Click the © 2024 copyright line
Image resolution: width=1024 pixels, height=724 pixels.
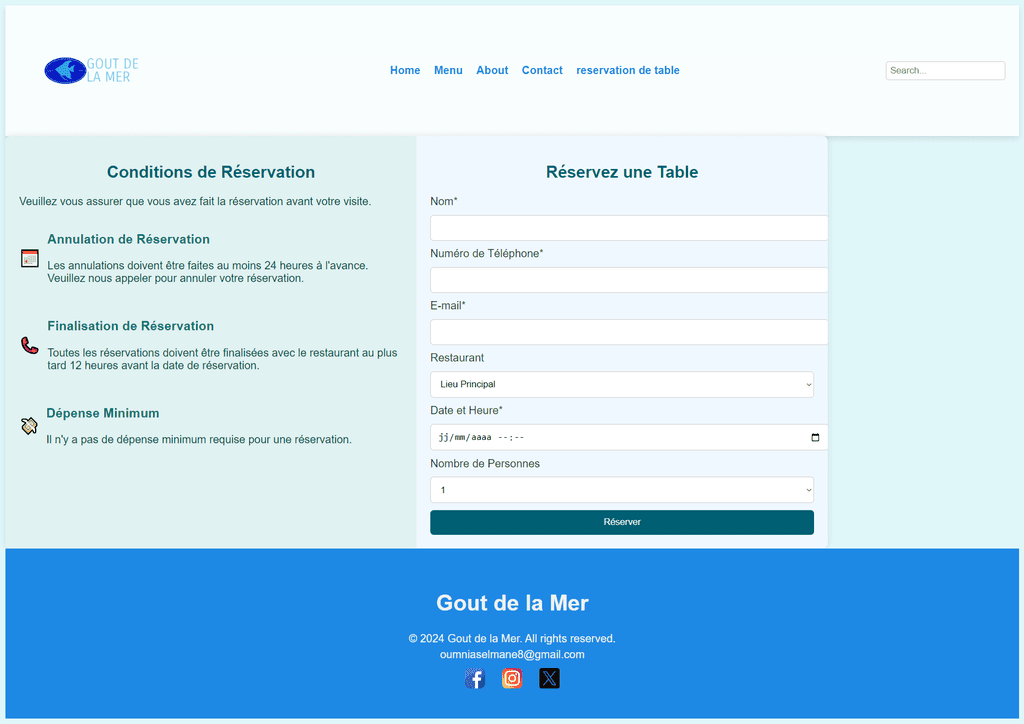(512, 638)
